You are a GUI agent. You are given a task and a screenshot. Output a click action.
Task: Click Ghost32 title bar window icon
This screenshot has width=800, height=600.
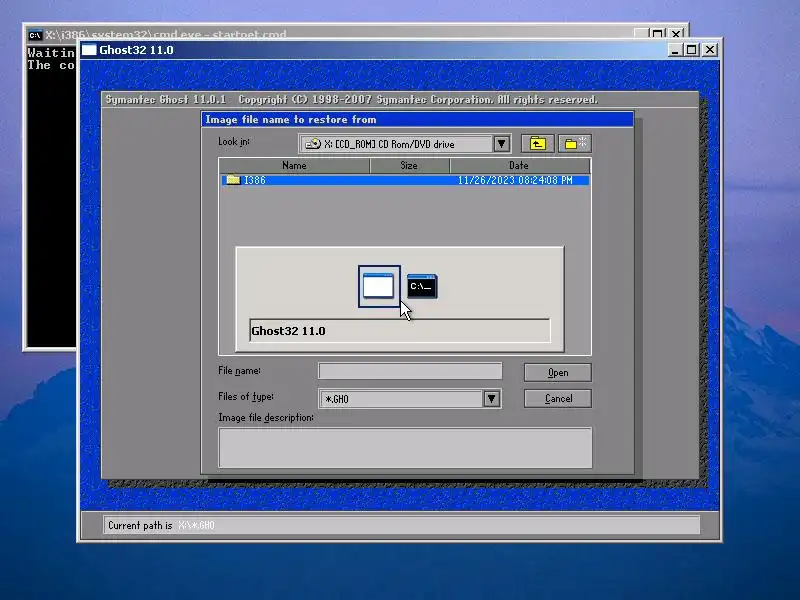coord(89,50)
